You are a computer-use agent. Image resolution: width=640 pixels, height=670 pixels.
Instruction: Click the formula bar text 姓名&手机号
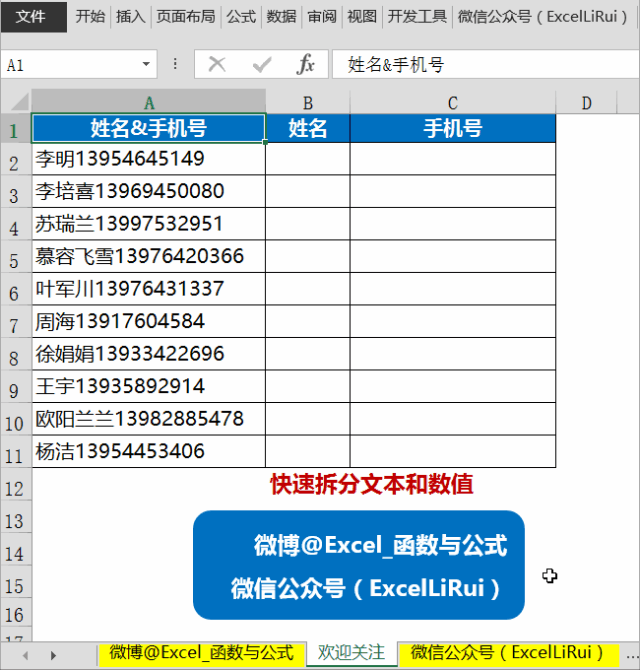(396, 65)
